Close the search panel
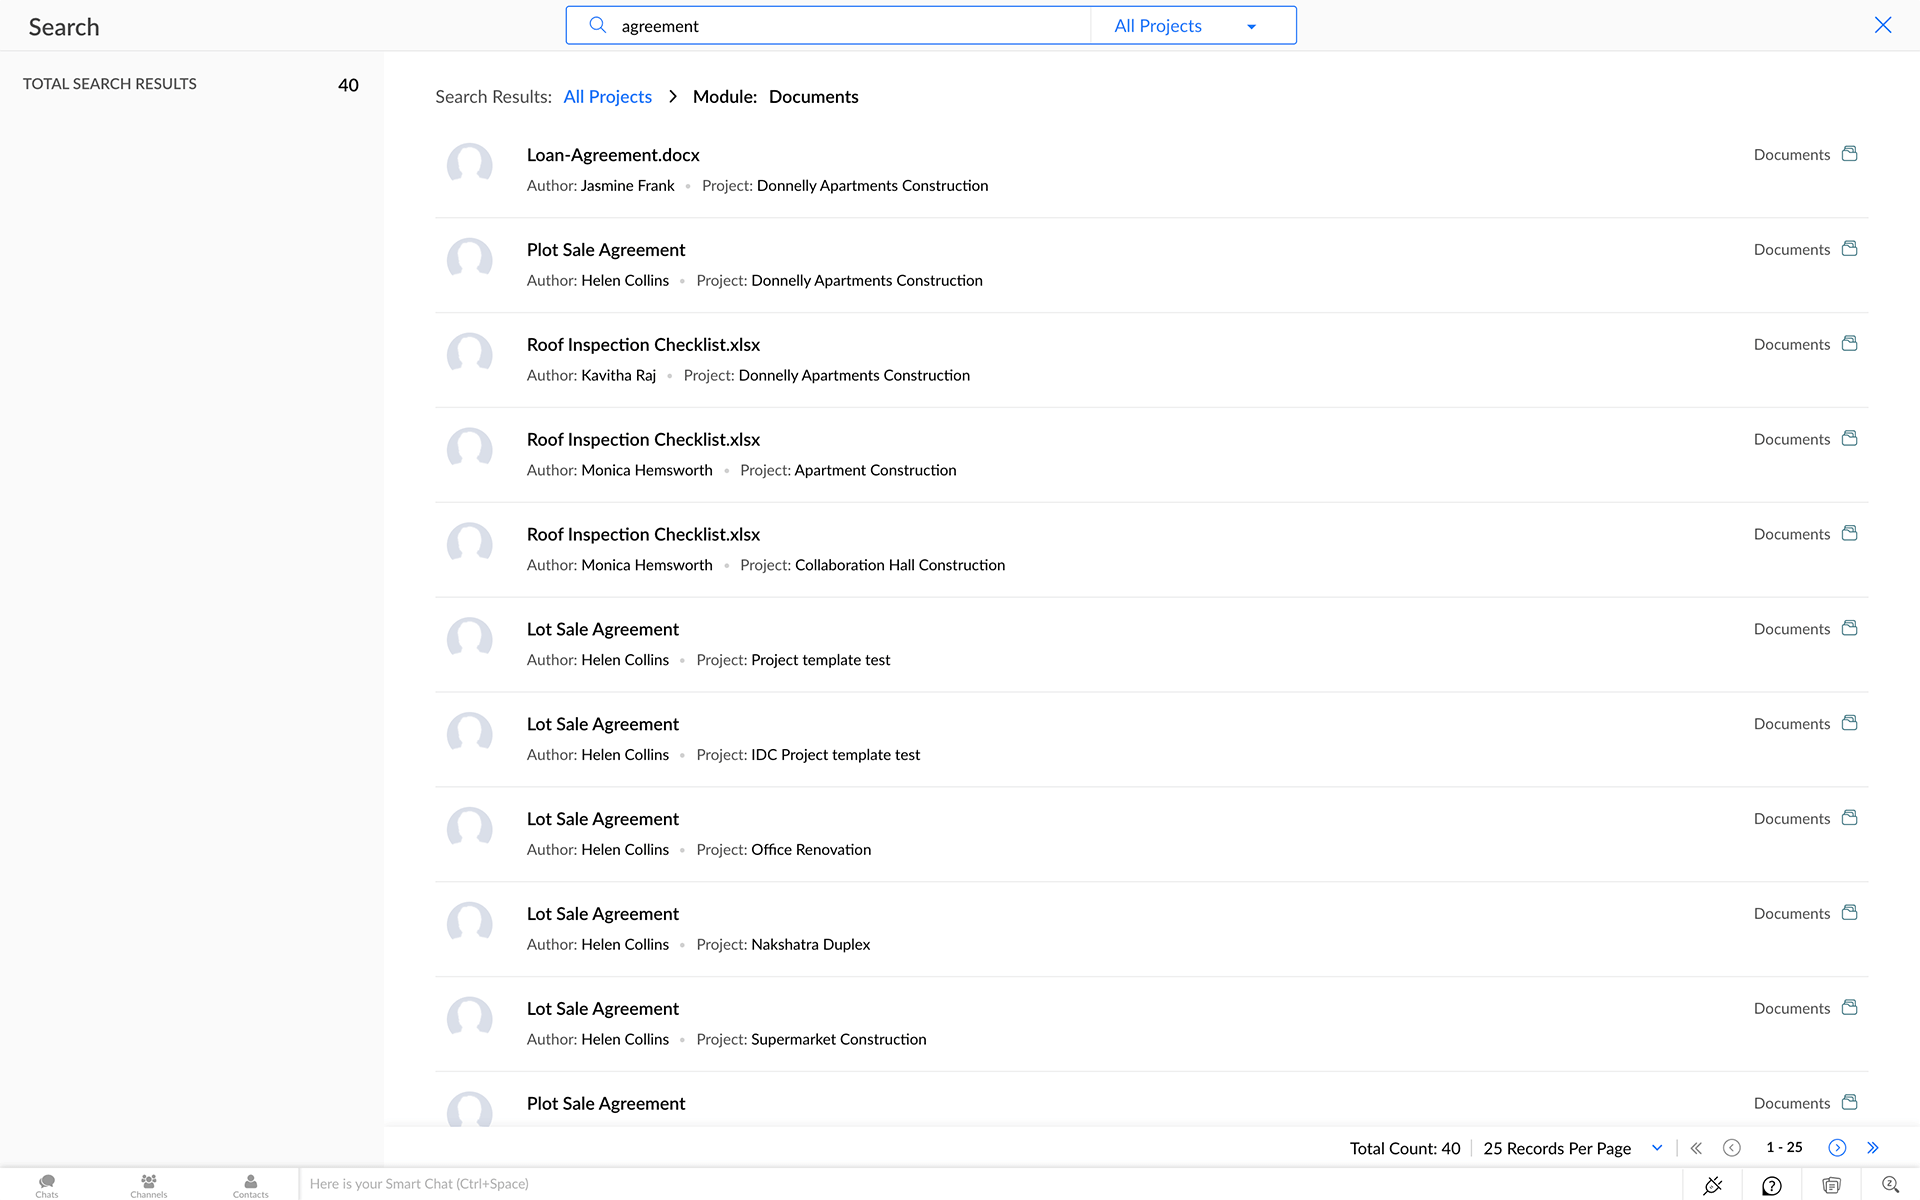This screenshot has width=1920, height=1200. click(x=1883, y=25)
